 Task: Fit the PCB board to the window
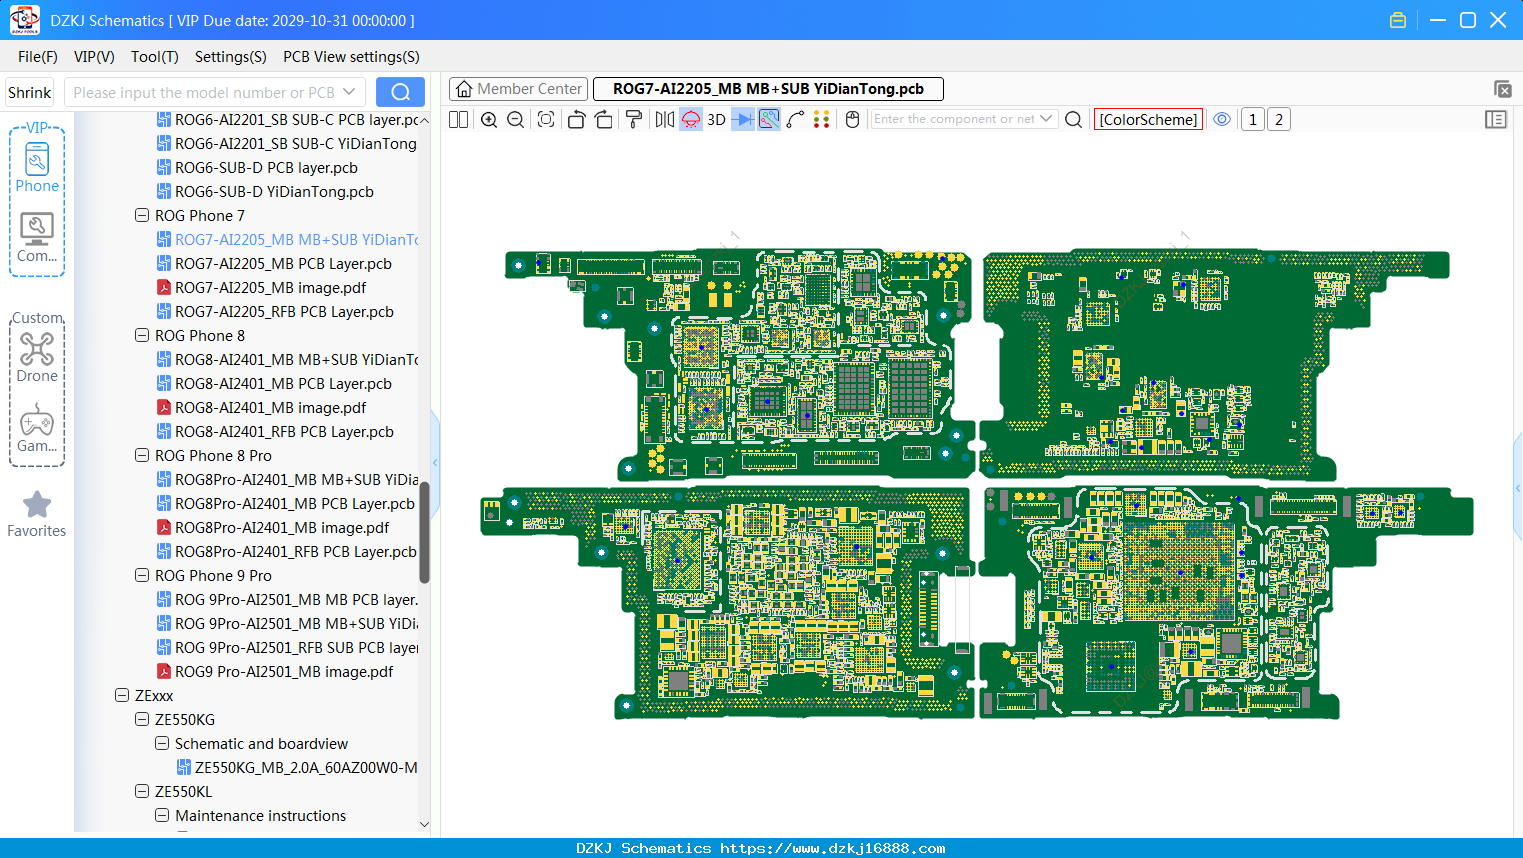(x=546, y=120)
